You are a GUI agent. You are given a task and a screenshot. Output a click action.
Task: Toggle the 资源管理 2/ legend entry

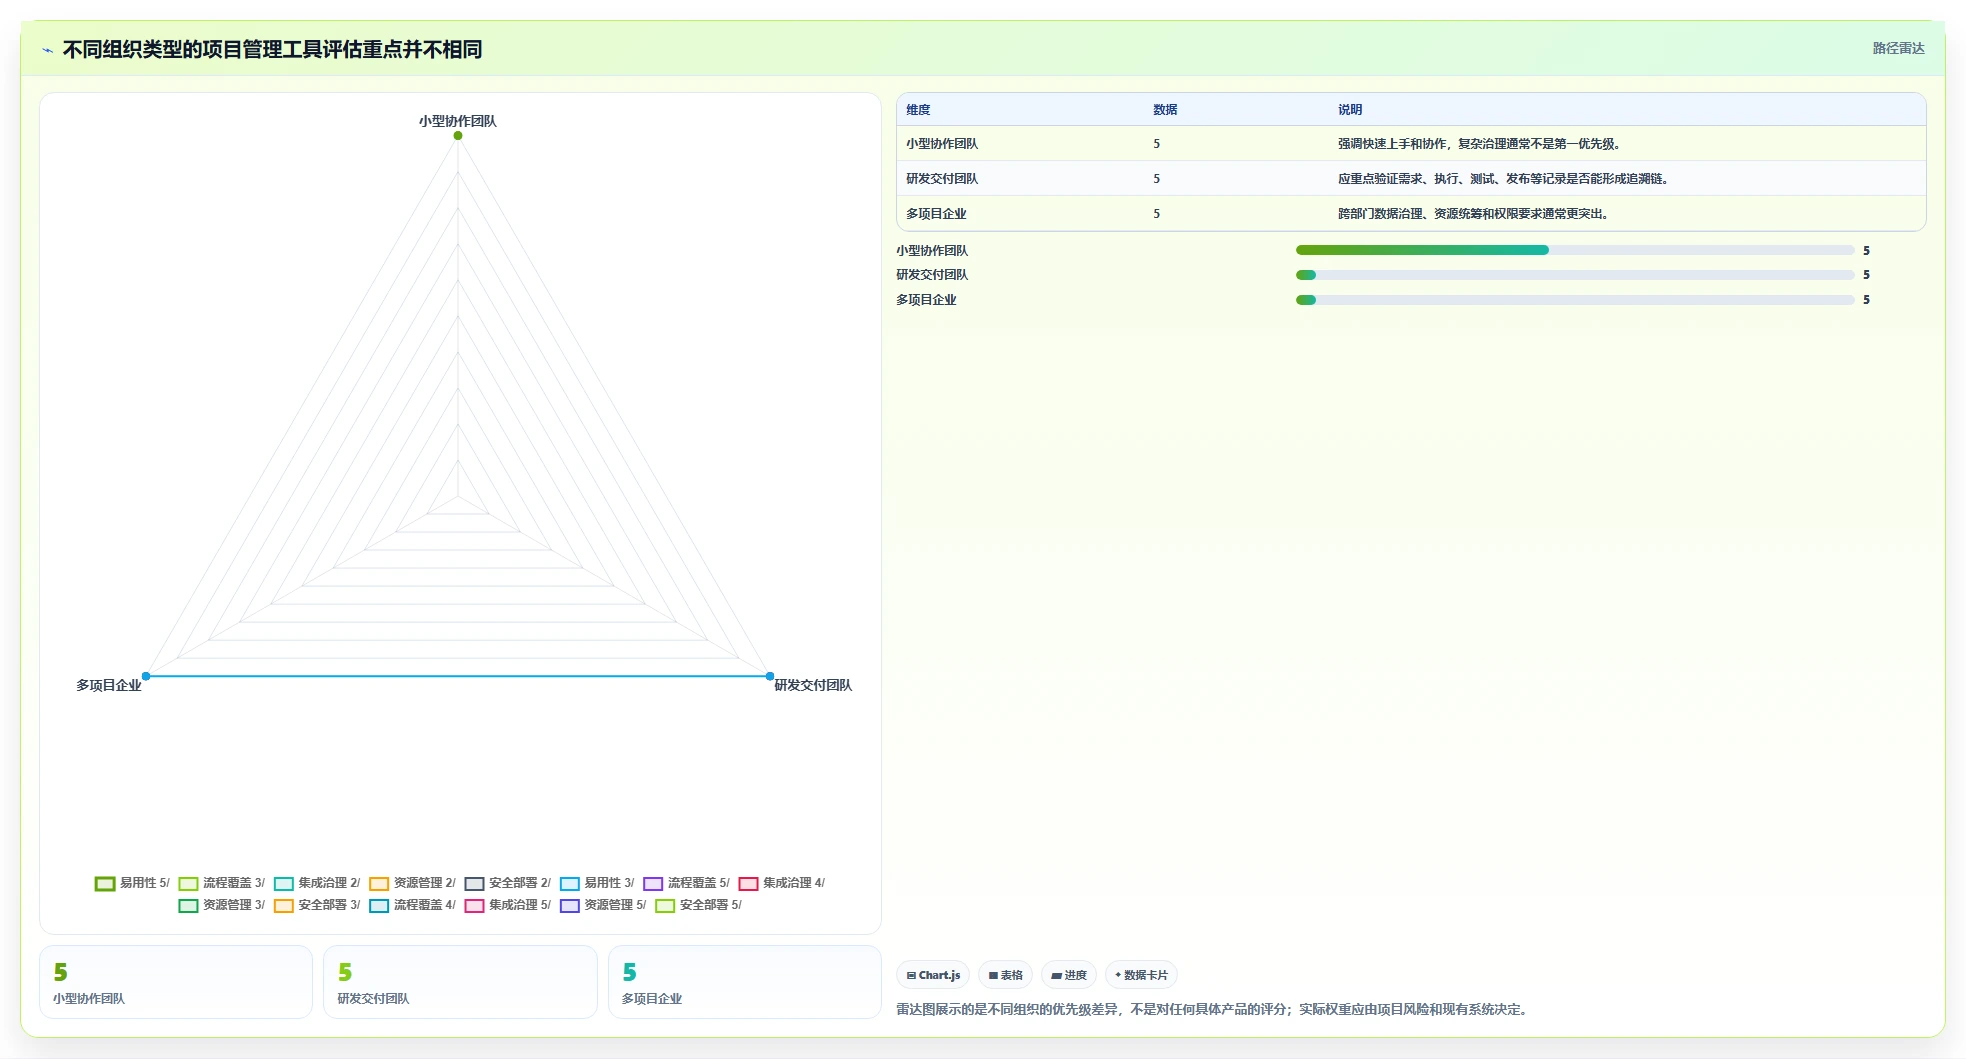pyautogui.click(x=412, y=883)
